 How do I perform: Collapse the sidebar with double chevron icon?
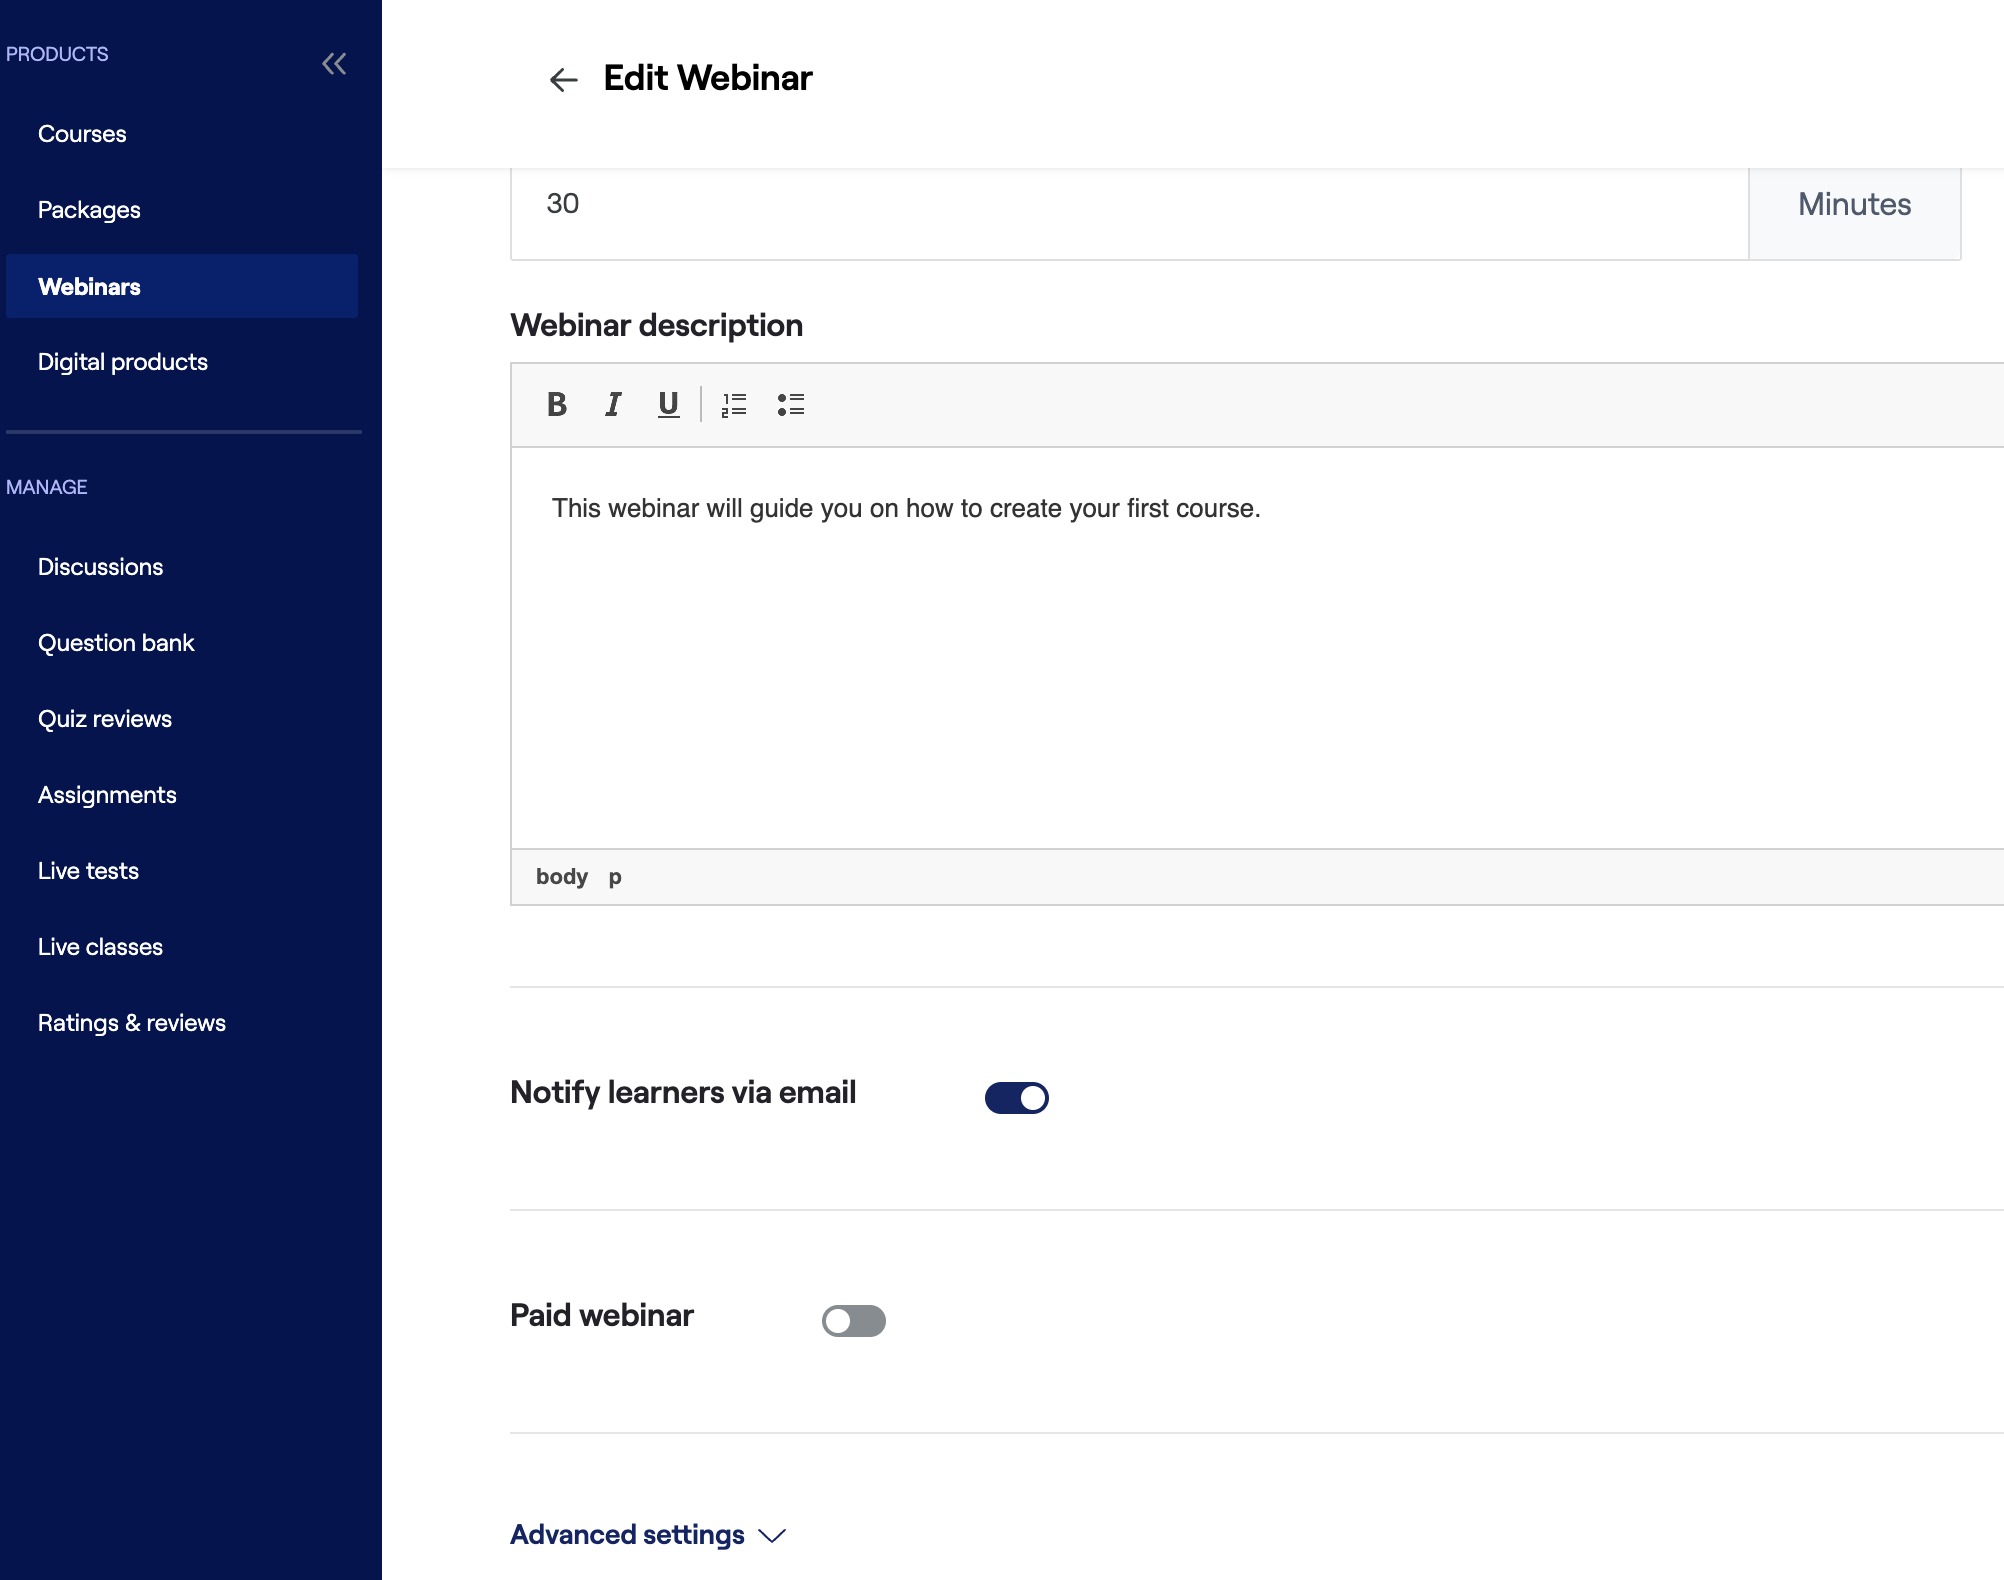tap(334, 64)
